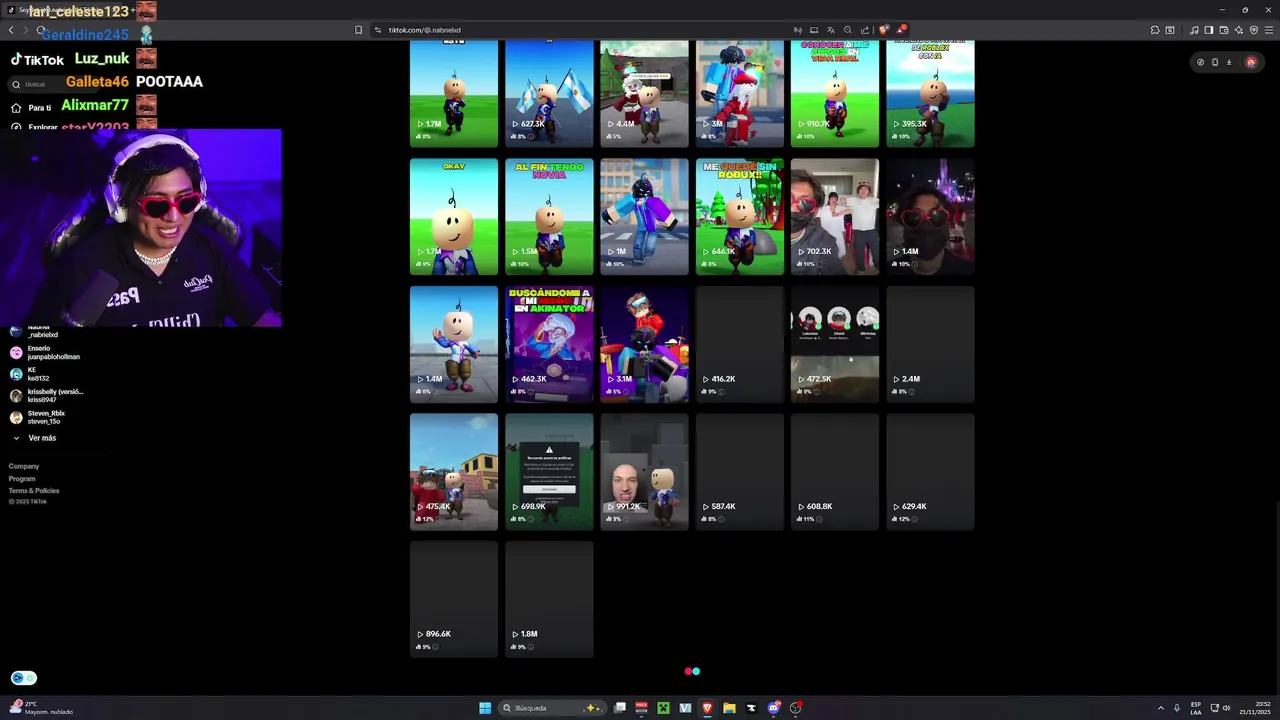This screenshot has height=720, width=1280.
Task: Open the video with 472.5K views
Action: [x=835, y=344]
